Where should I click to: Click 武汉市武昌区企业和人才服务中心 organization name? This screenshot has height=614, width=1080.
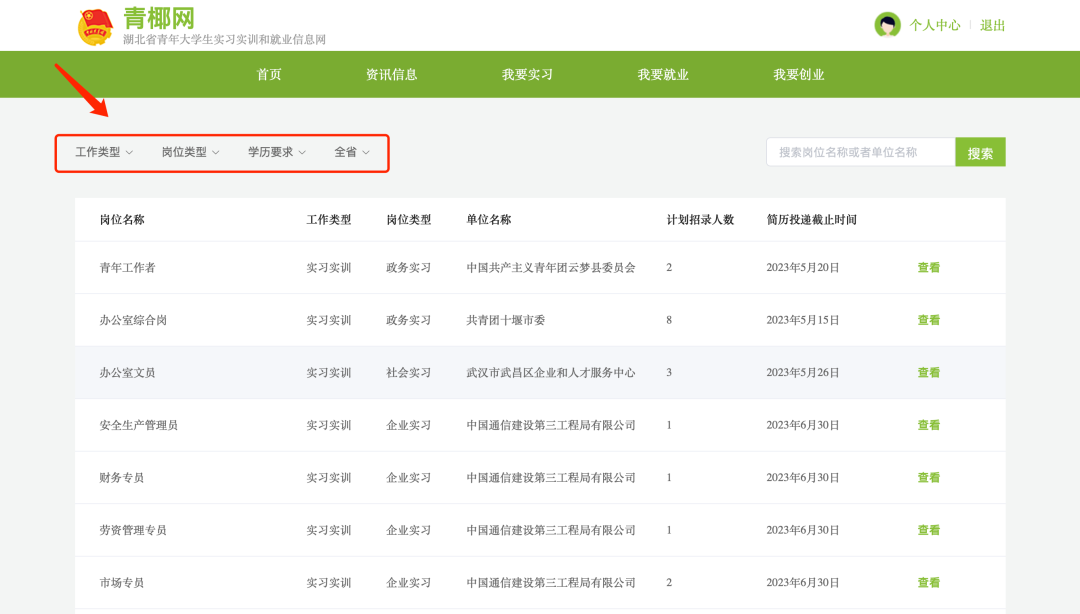pos(551,372)
